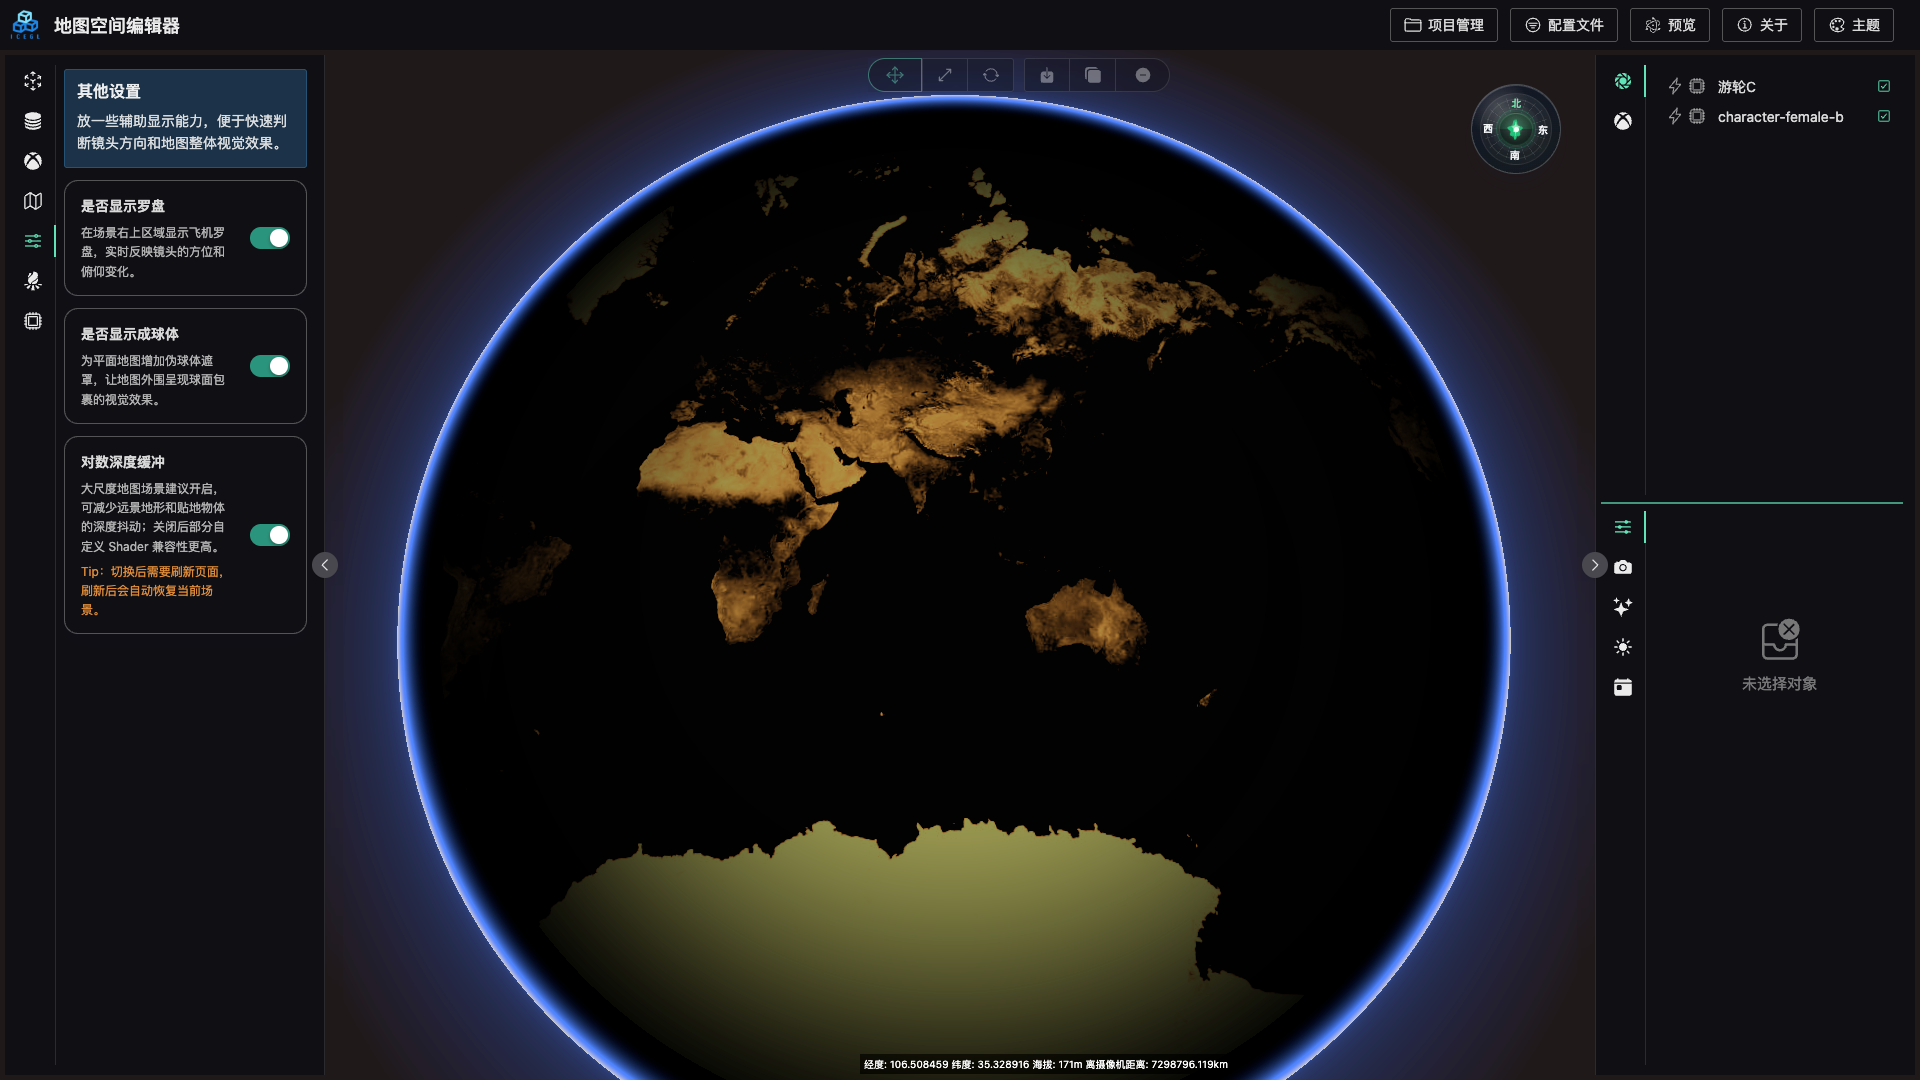Select the scale transform tool
The image size is (1920, 1080).
click(x=944, y=75)
